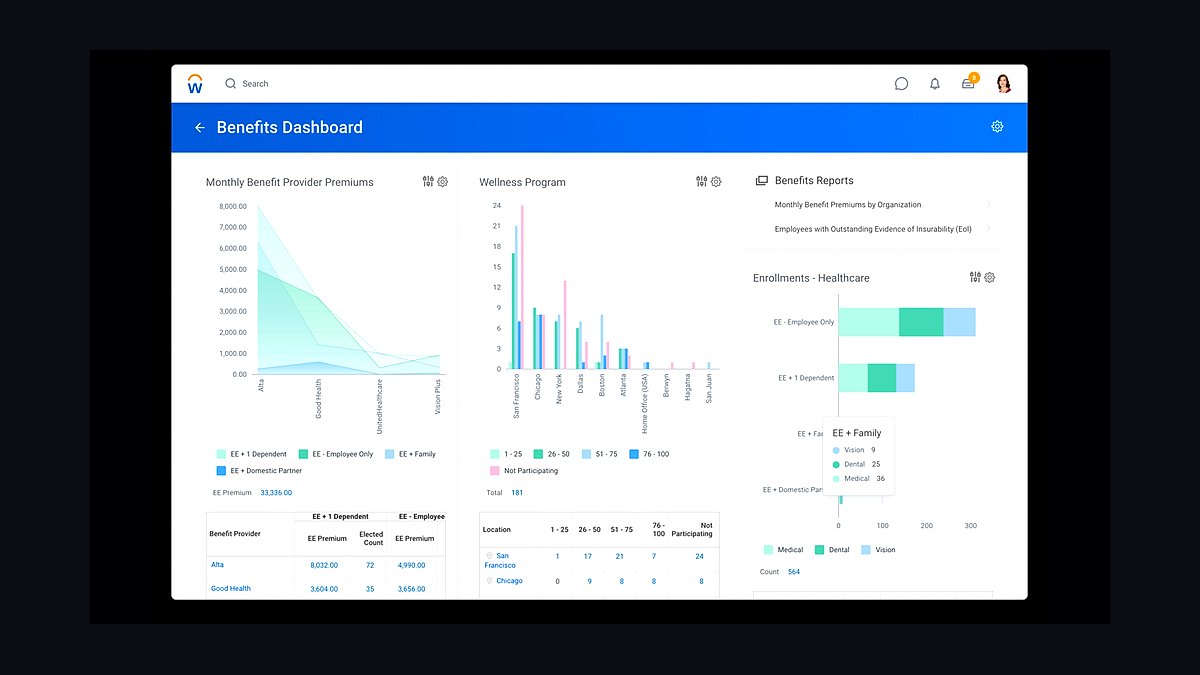Click EE Premium total 33,336.00
The height and width of the screenshot is (675, 1200).
pos(276,493)
